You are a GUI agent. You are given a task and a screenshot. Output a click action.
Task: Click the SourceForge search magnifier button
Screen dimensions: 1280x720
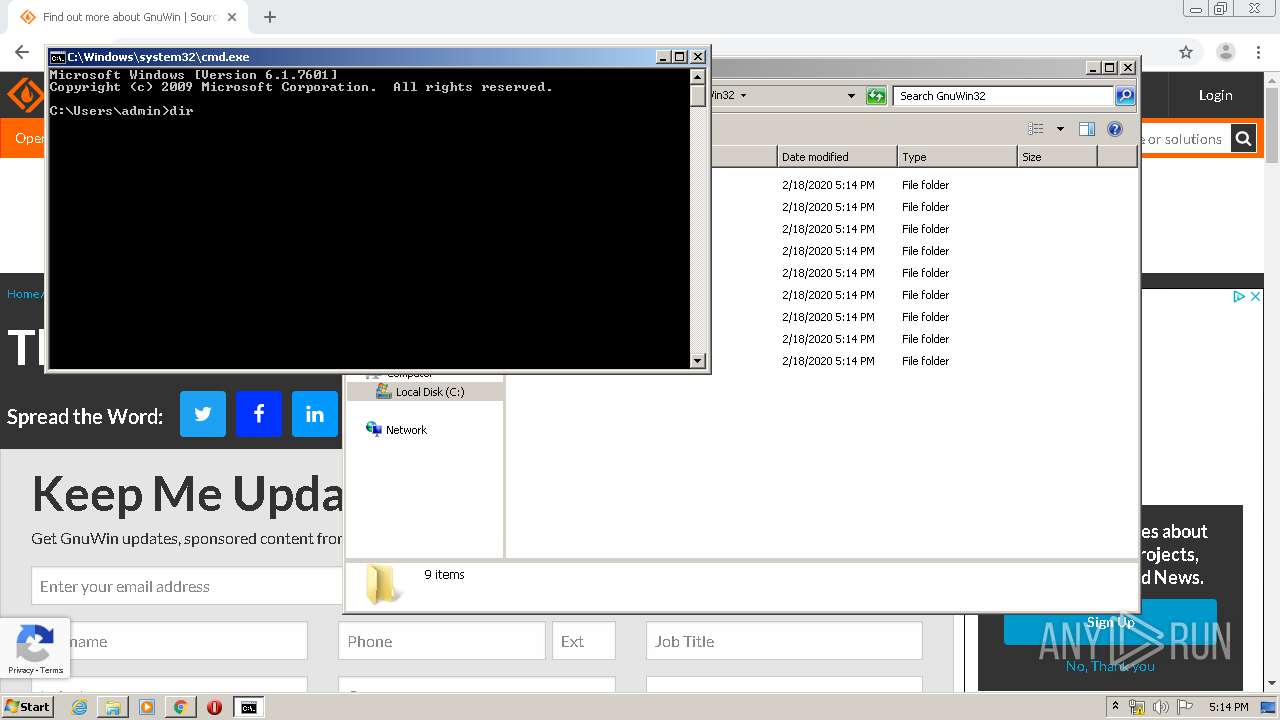click(1243, 139)
